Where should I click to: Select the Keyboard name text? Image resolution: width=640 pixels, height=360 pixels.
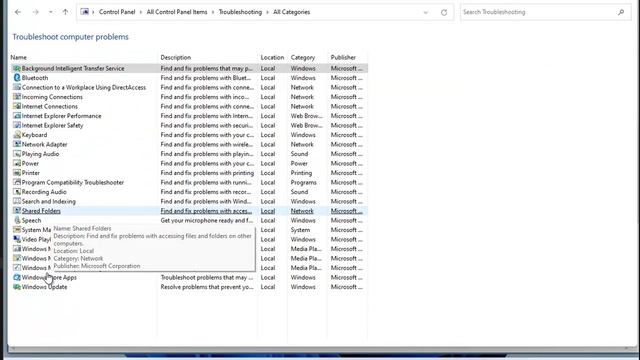(x=34, y=135)
